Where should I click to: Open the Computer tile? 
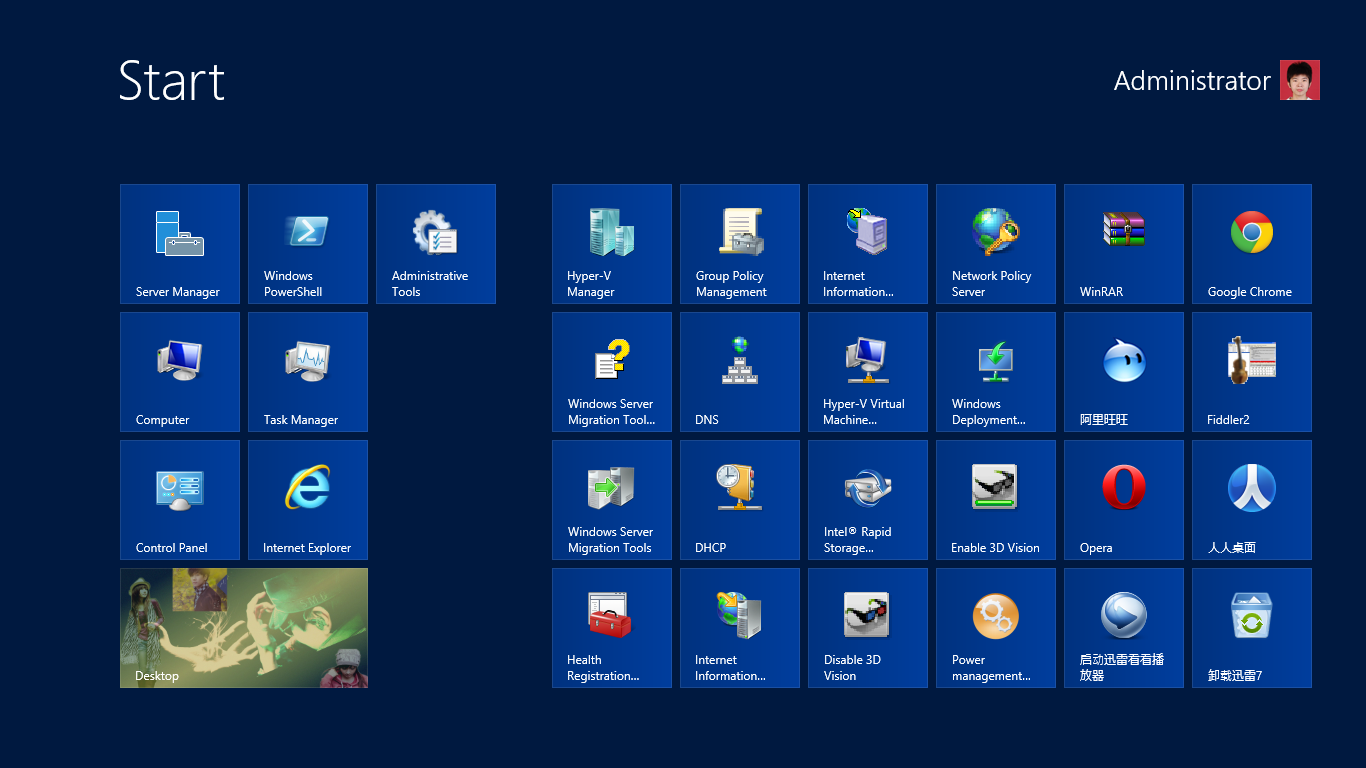click(180, 372)
